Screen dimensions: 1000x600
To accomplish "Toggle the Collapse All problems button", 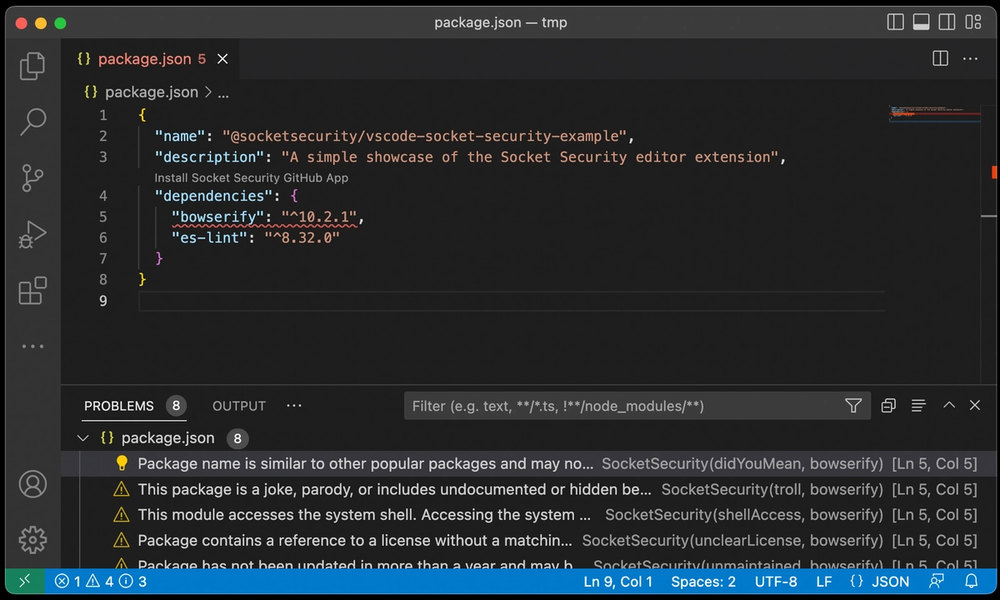I will [x=918, y=405].
